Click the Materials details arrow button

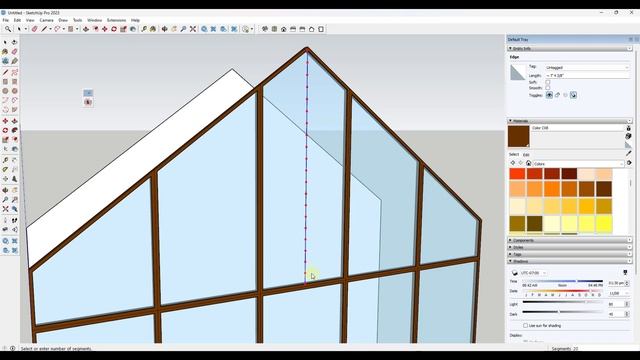(x=629, y=162)
